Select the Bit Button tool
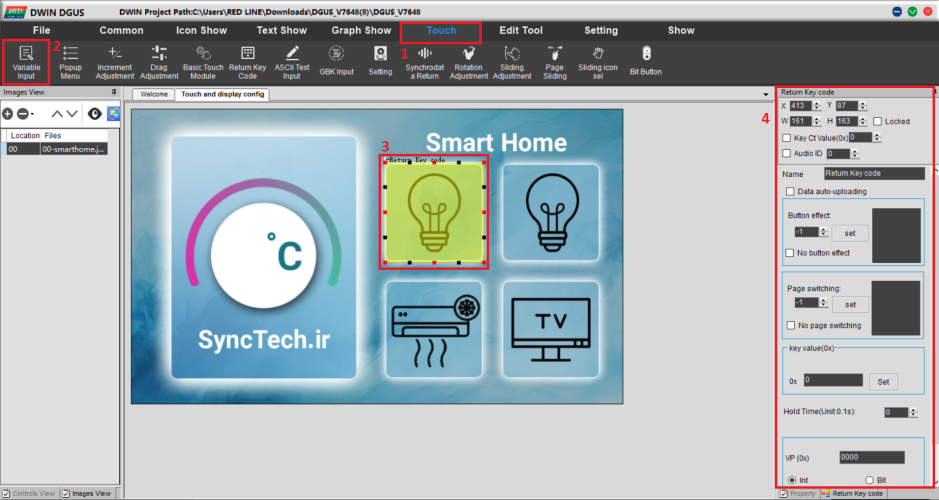The image size is (939, 500). [x=646, y=61]
